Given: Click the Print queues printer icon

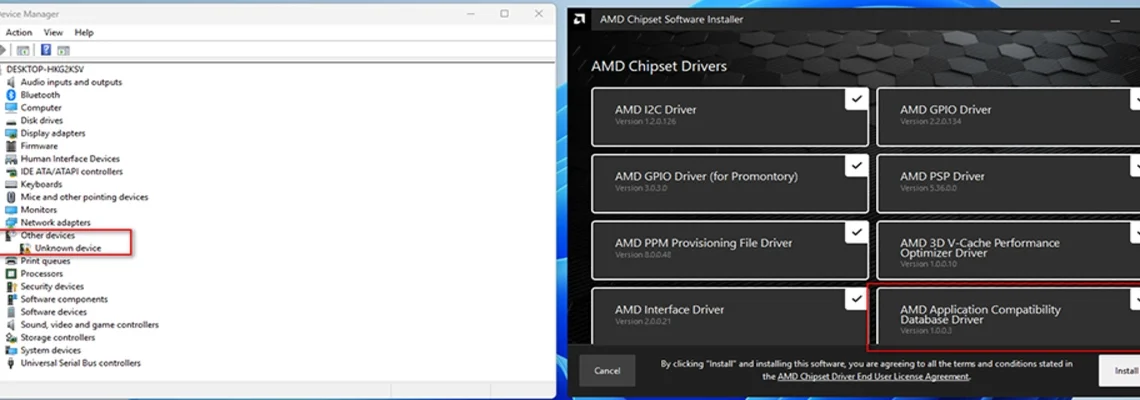Looking at the screenshot, I should 11,261.
